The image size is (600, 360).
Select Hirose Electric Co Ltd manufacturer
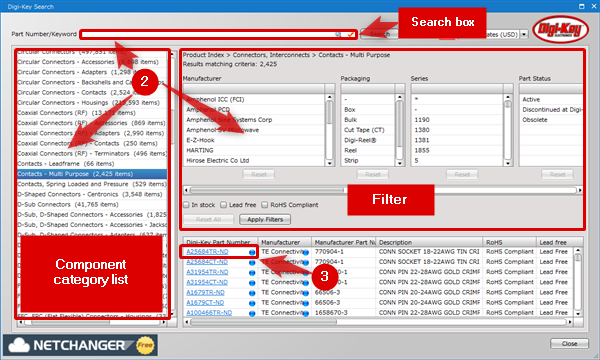(x=254, y=161)
